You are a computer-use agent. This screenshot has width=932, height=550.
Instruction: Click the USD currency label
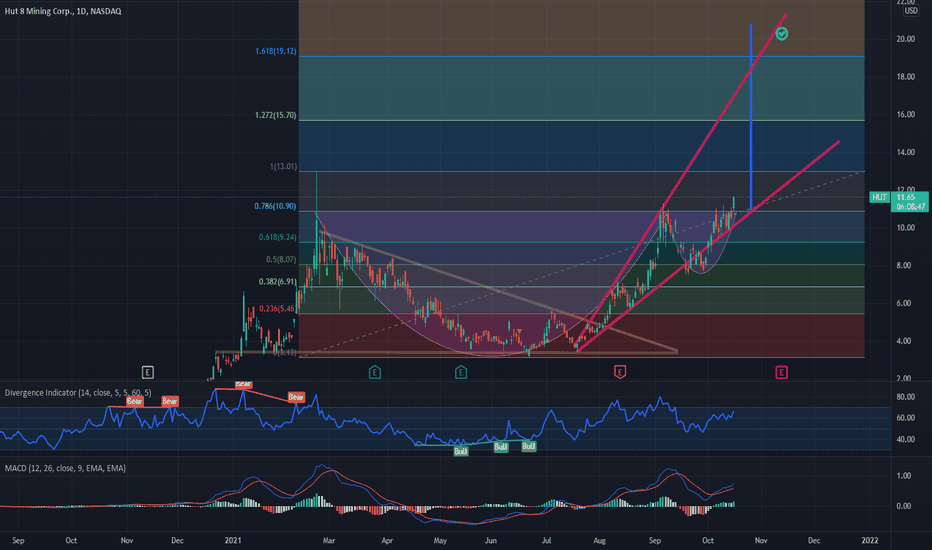(911, 11)
